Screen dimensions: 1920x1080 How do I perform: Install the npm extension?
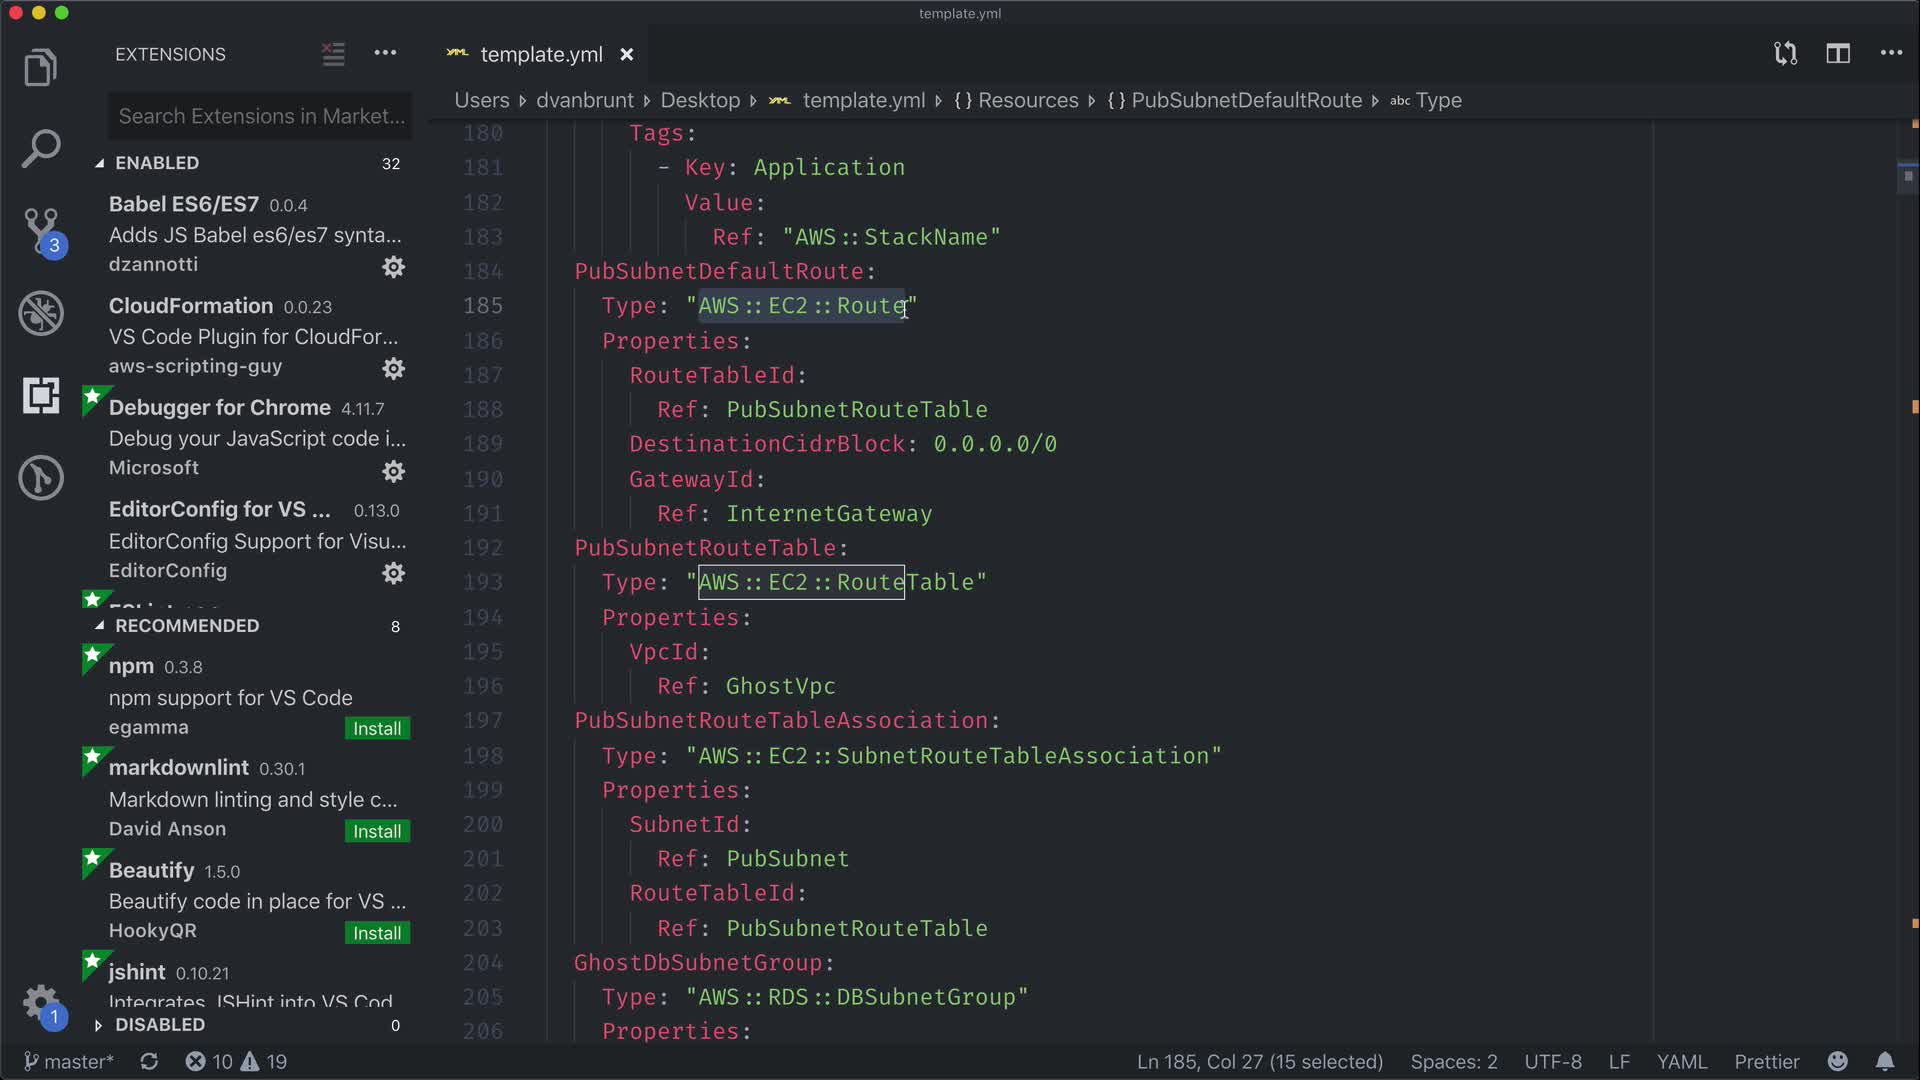(x=377, y=729)
